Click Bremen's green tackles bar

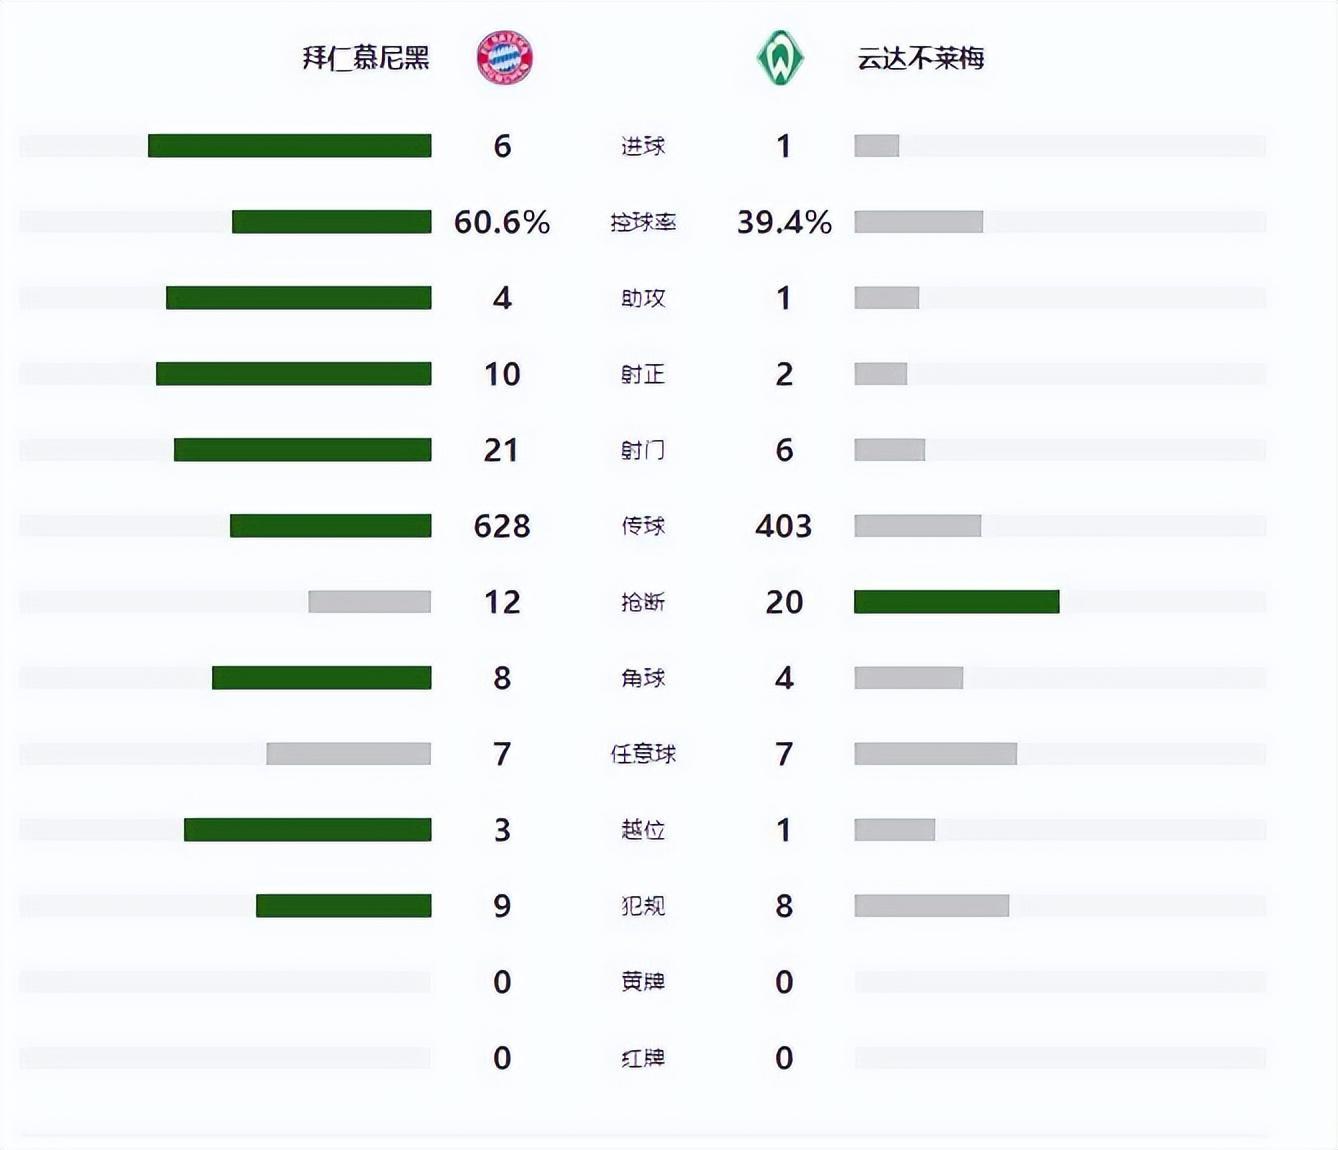[x=956, y=602]
